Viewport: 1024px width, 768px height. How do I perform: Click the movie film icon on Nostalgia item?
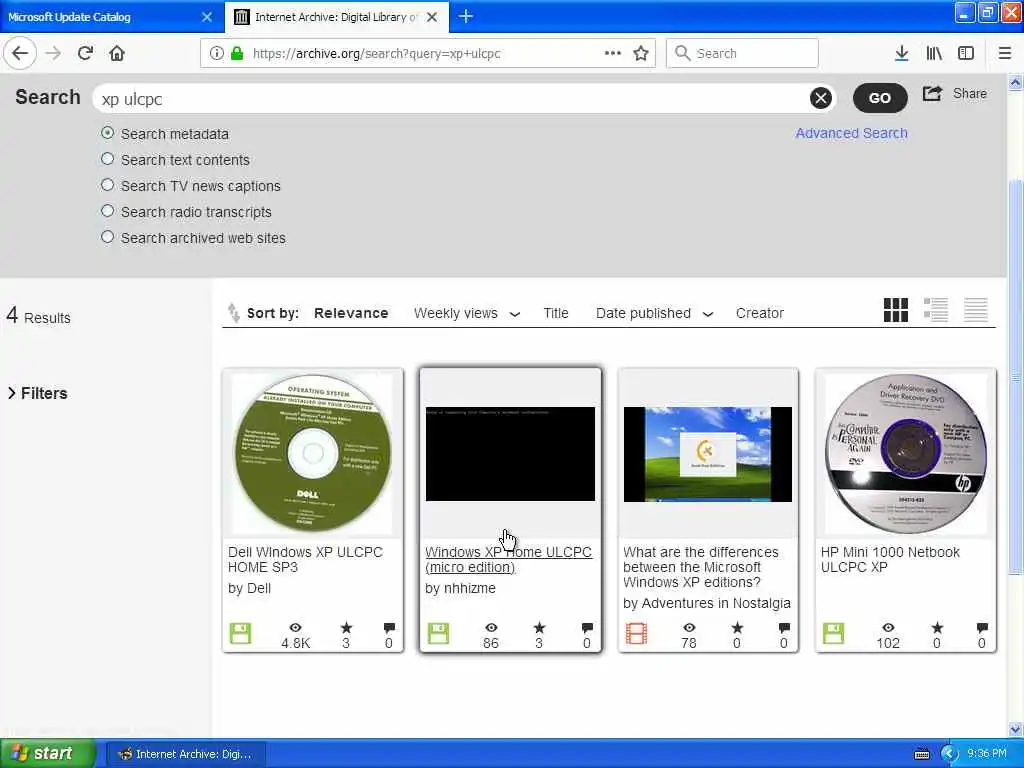click(636, 633)
